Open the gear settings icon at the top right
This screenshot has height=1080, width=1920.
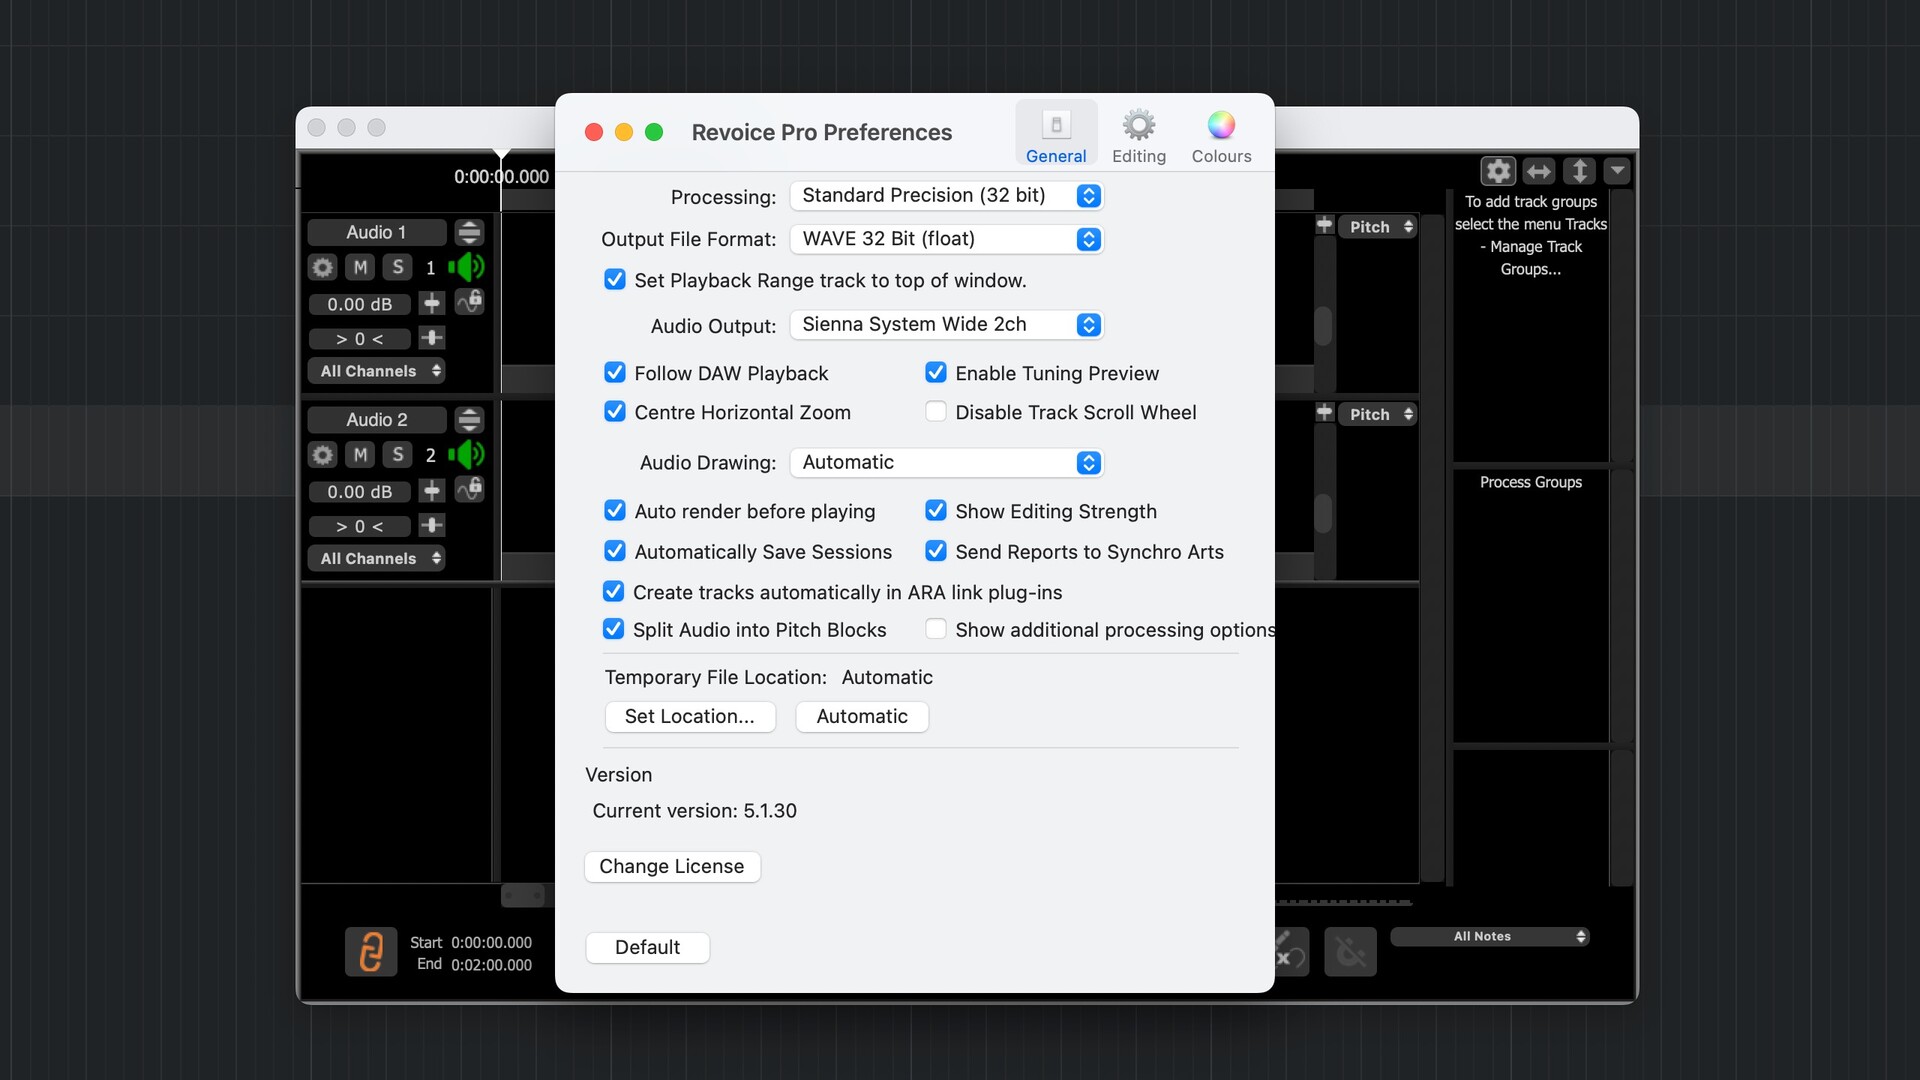1498,171
